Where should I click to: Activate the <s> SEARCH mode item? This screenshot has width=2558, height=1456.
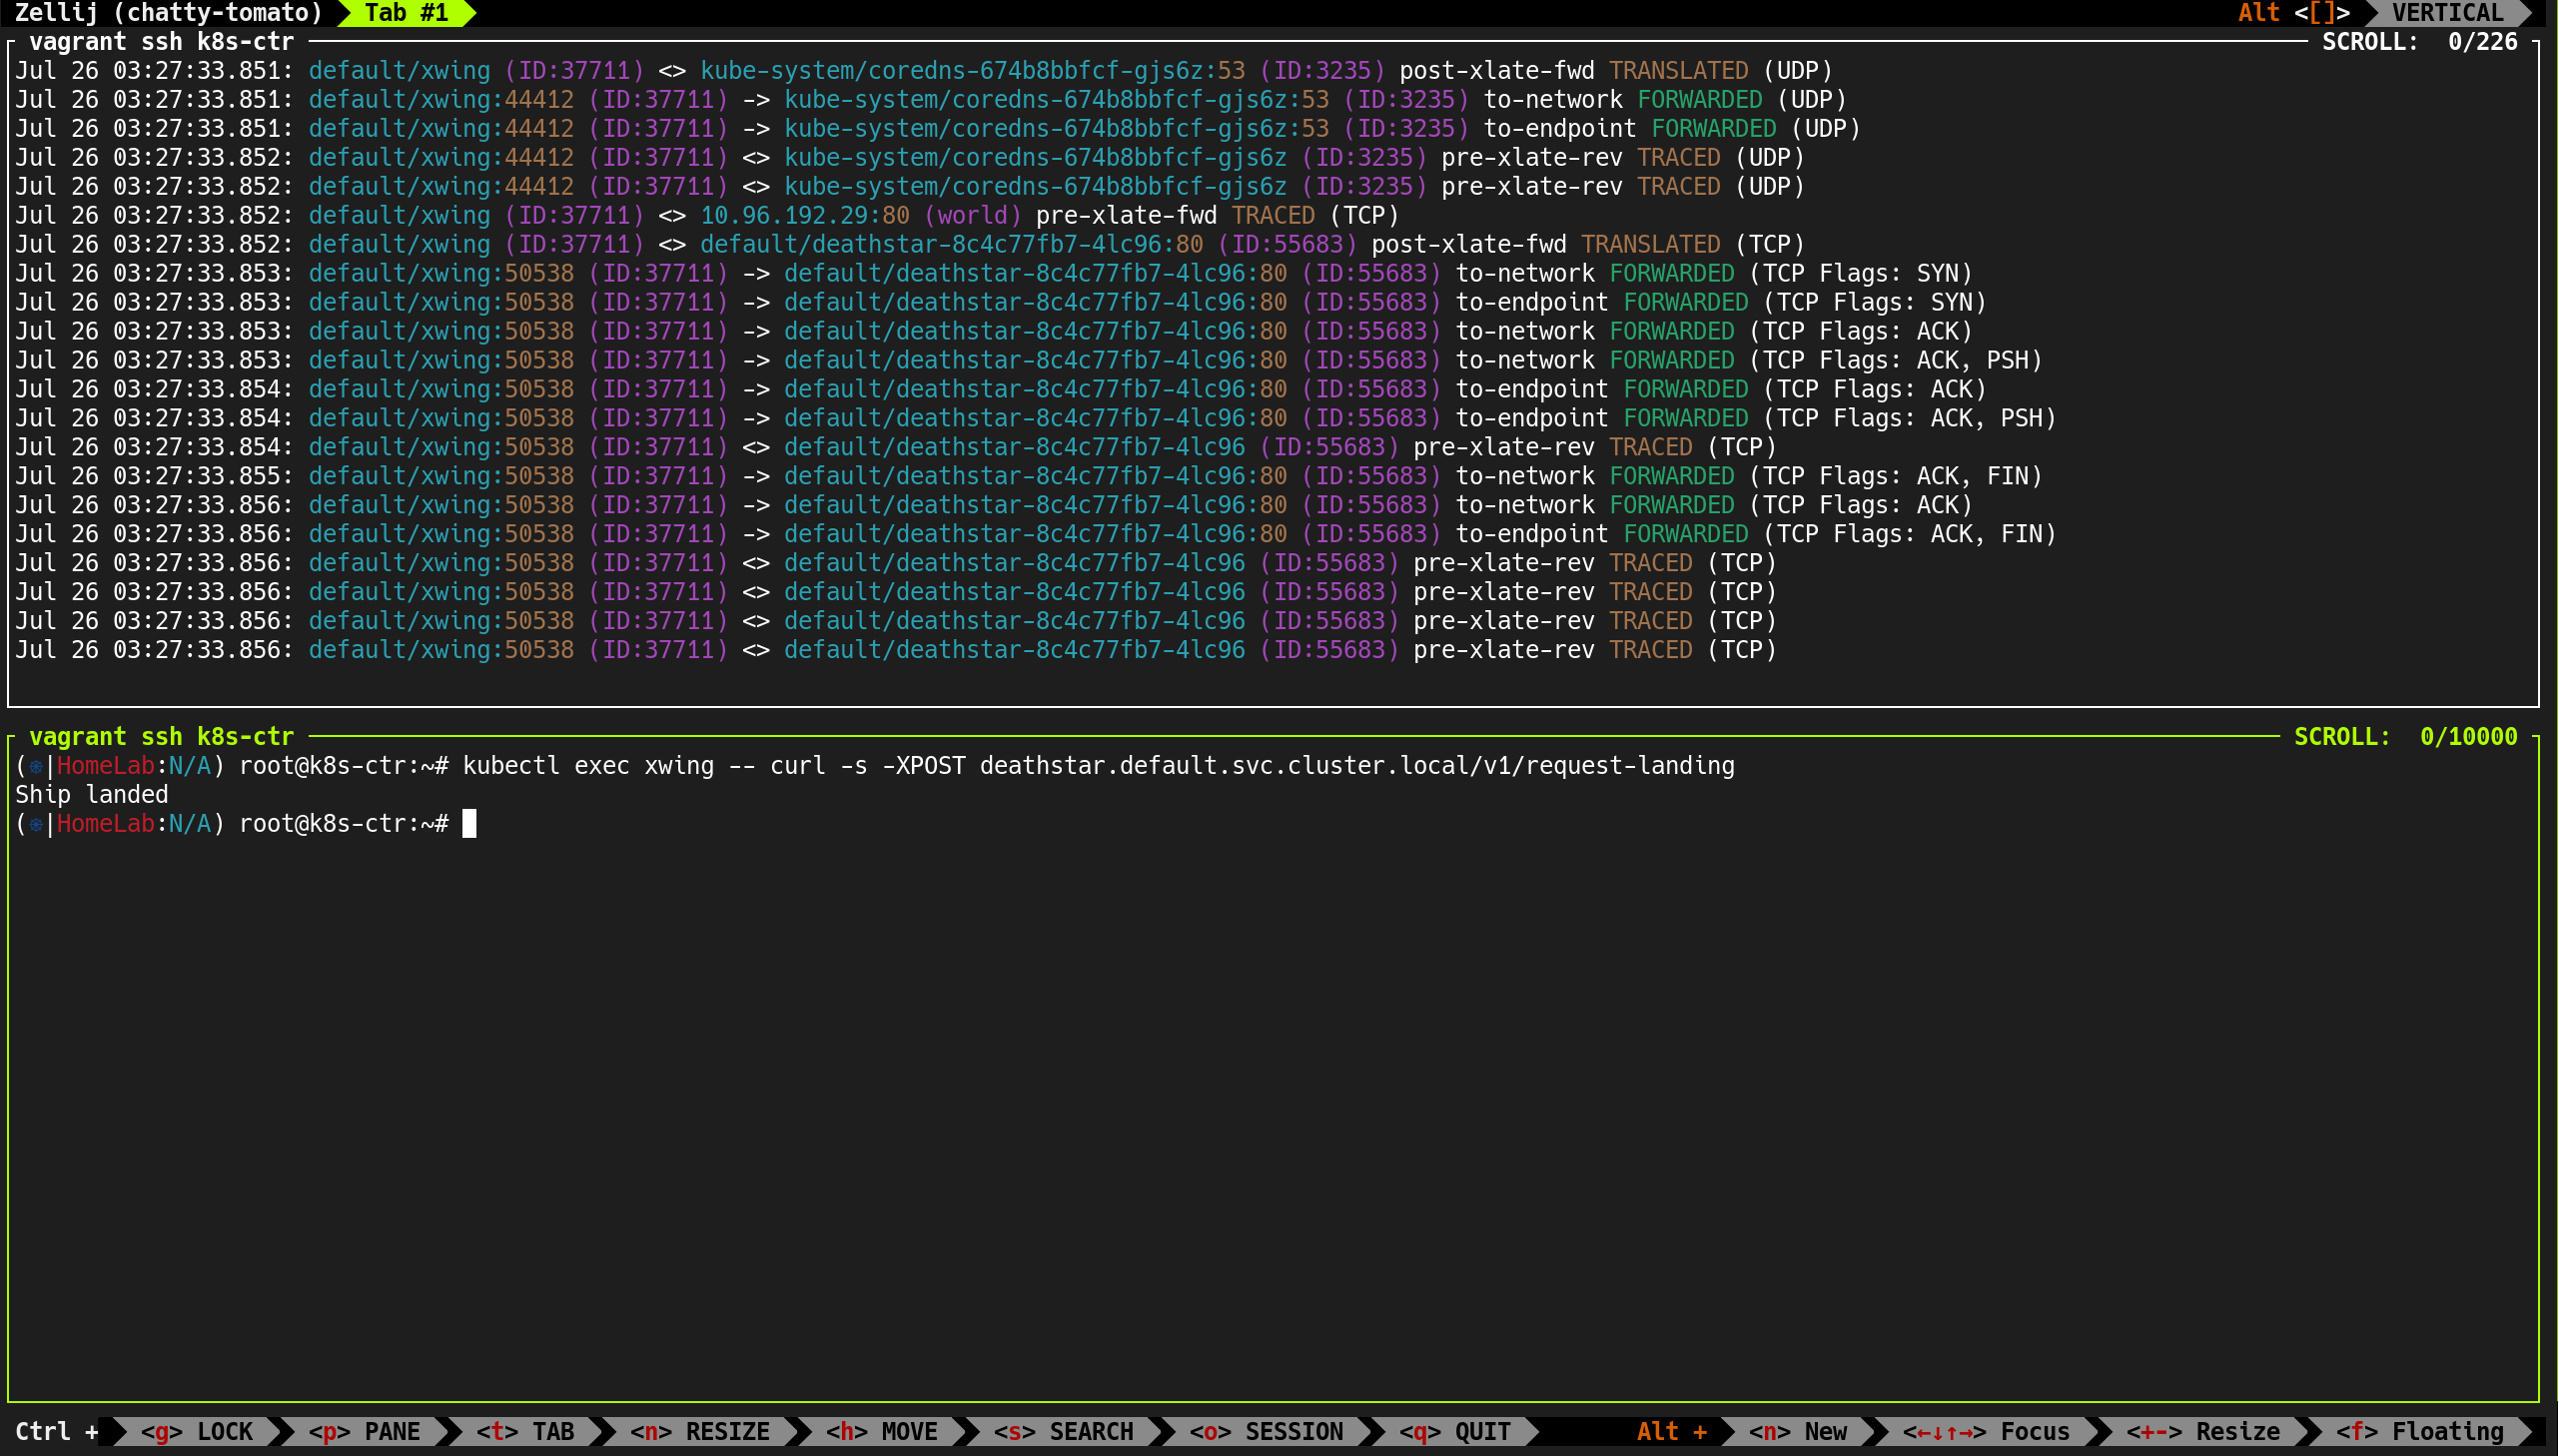coord(1063,1431)
